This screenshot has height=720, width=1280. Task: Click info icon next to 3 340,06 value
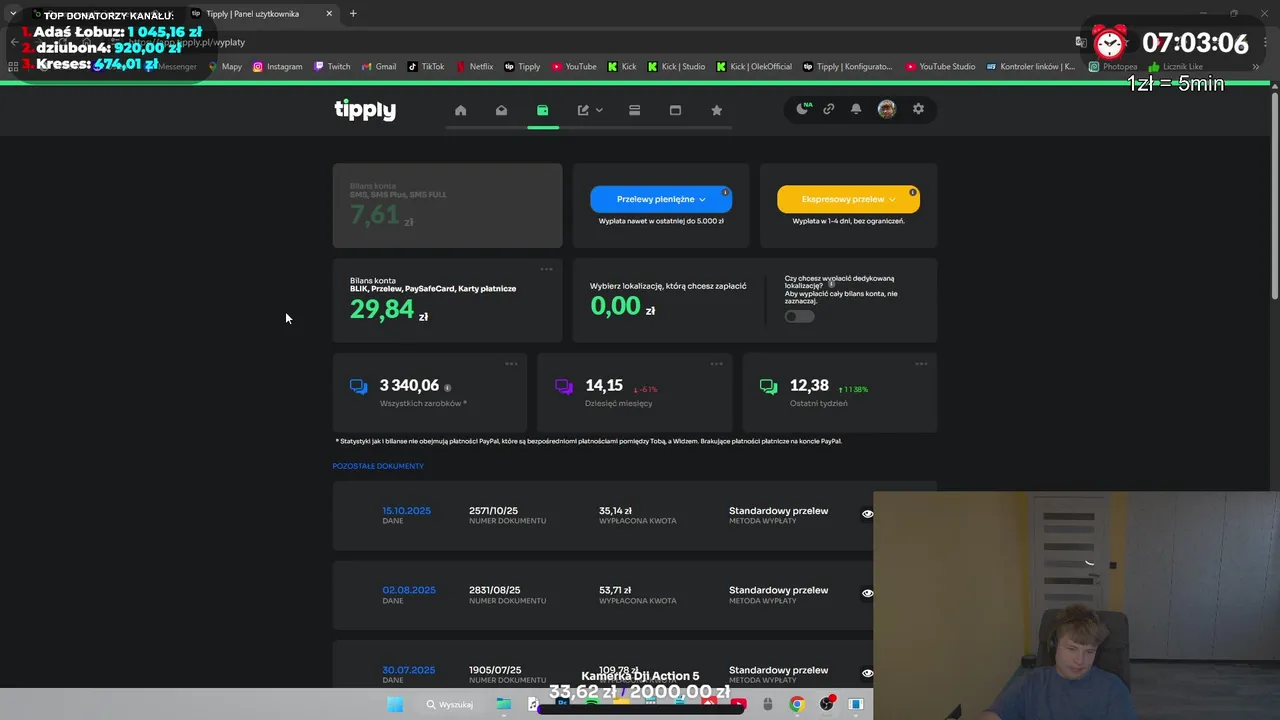click(447, 387)
